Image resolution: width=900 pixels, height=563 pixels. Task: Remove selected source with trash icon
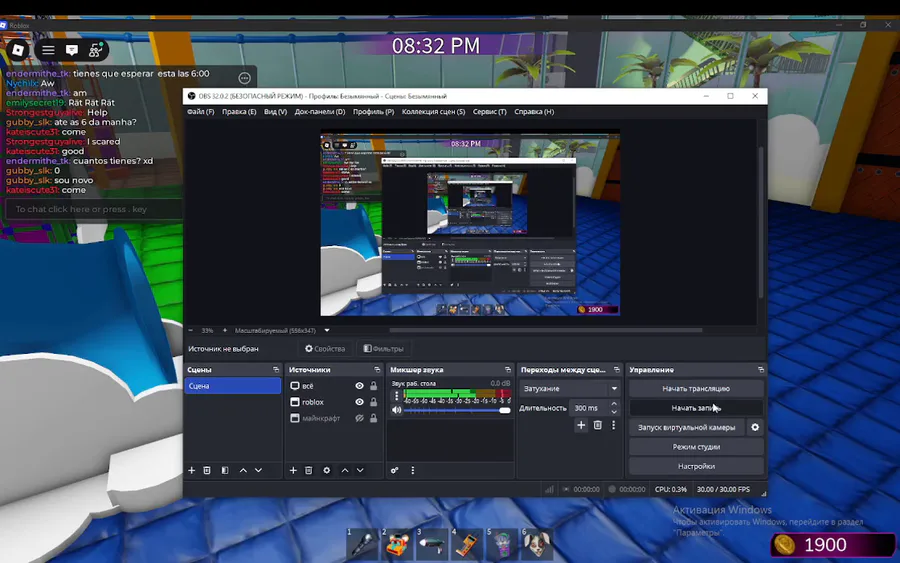pos(309,470)
